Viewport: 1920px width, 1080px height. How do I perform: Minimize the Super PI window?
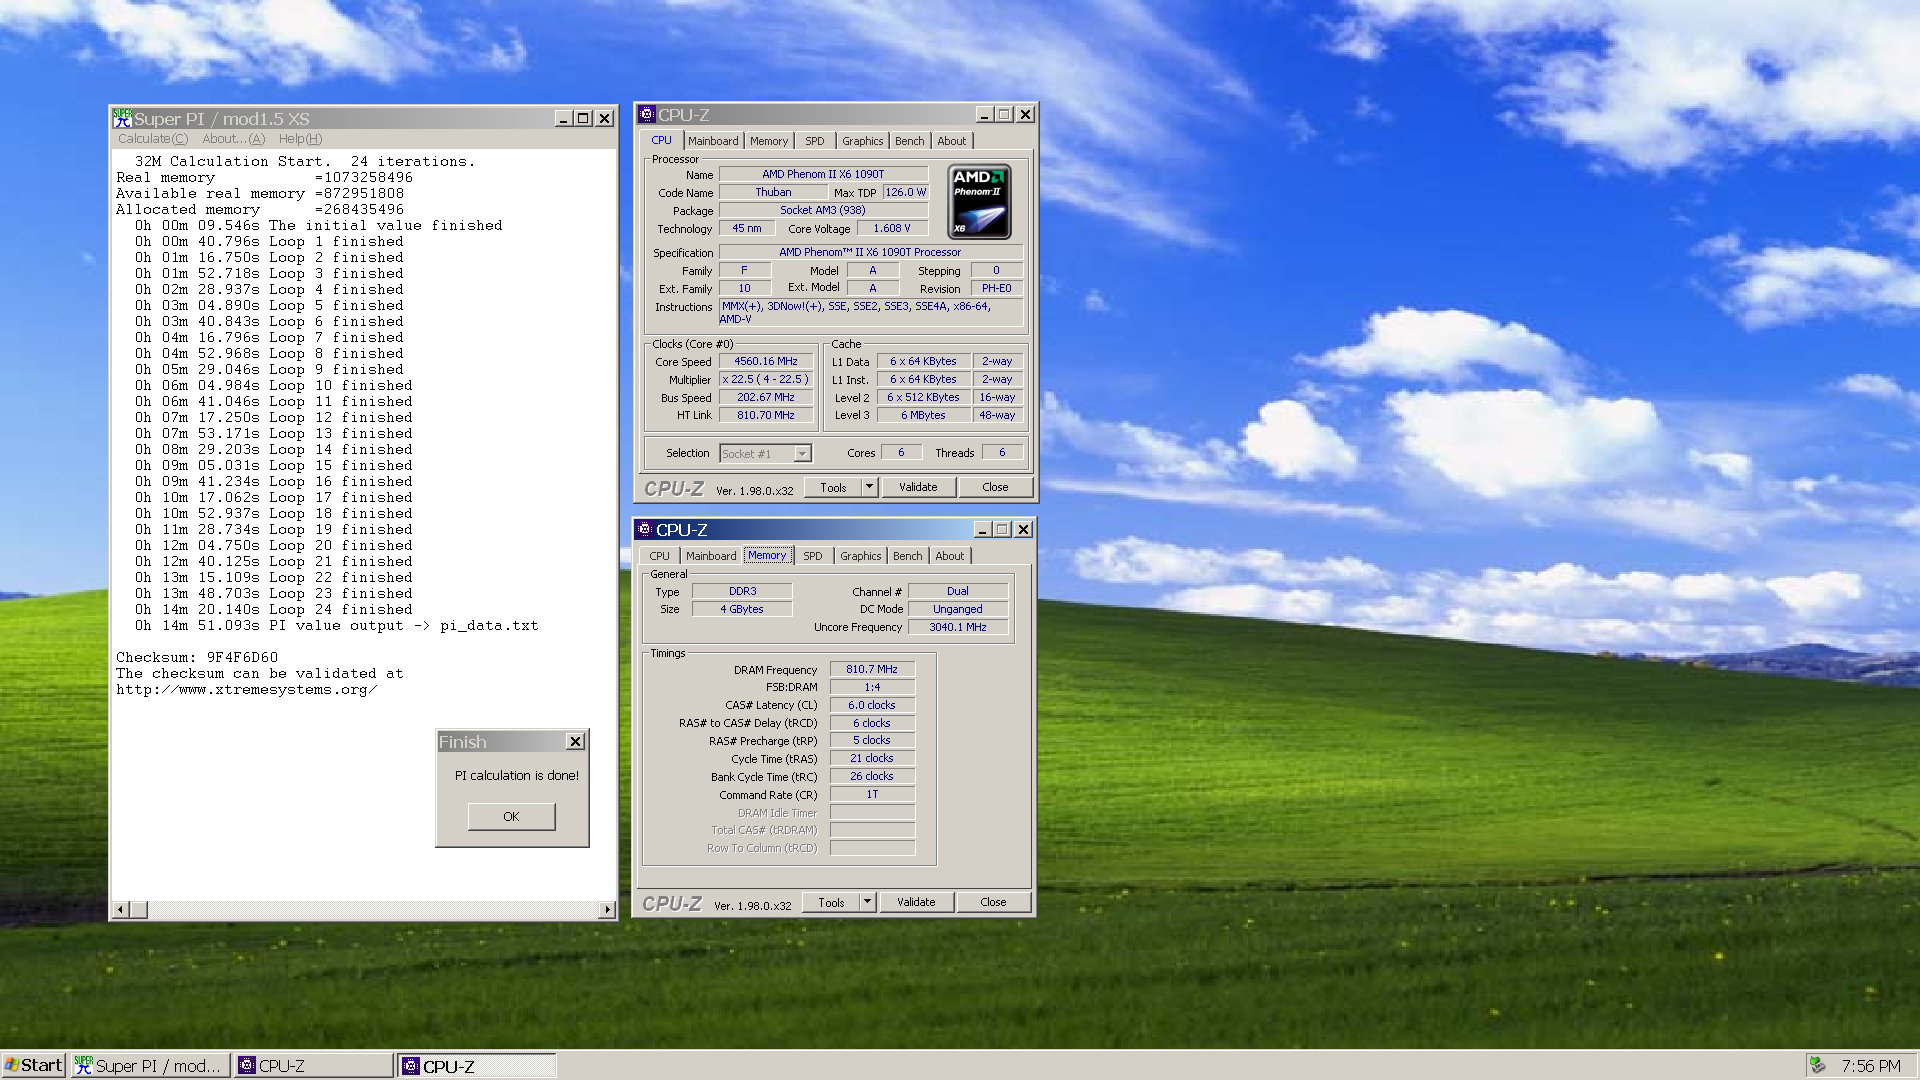click(564, 119)
